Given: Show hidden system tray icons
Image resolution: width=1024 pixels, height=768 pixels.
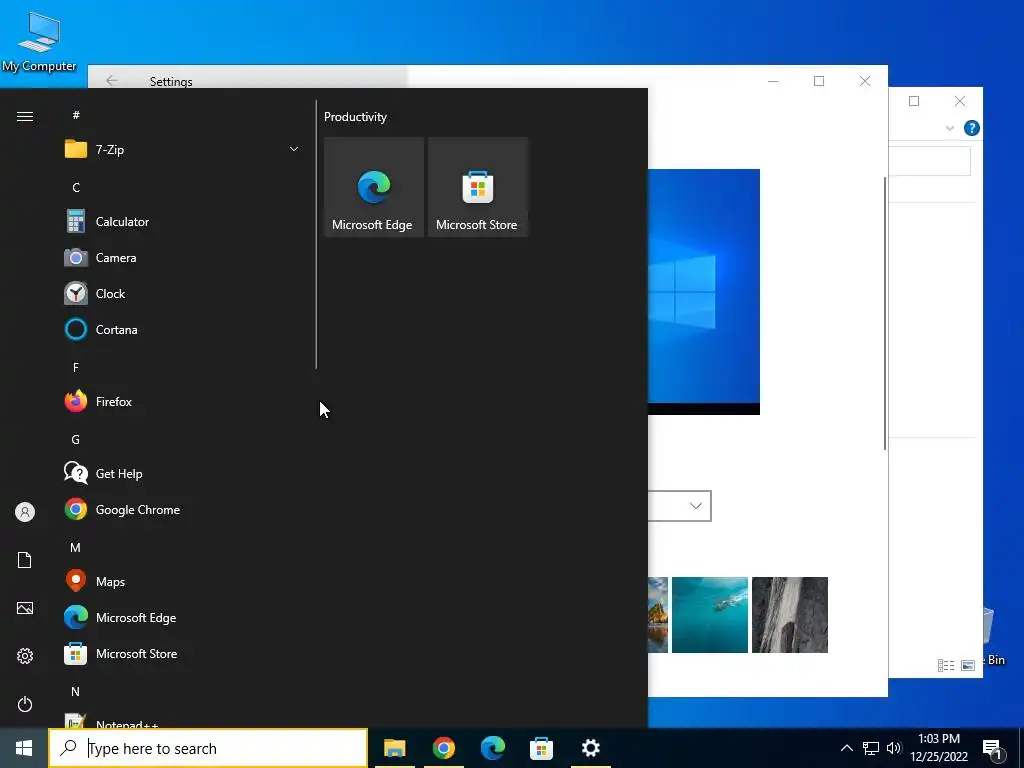Looking at the screenshot, I should pyautogui.click(x=846, y=748).
